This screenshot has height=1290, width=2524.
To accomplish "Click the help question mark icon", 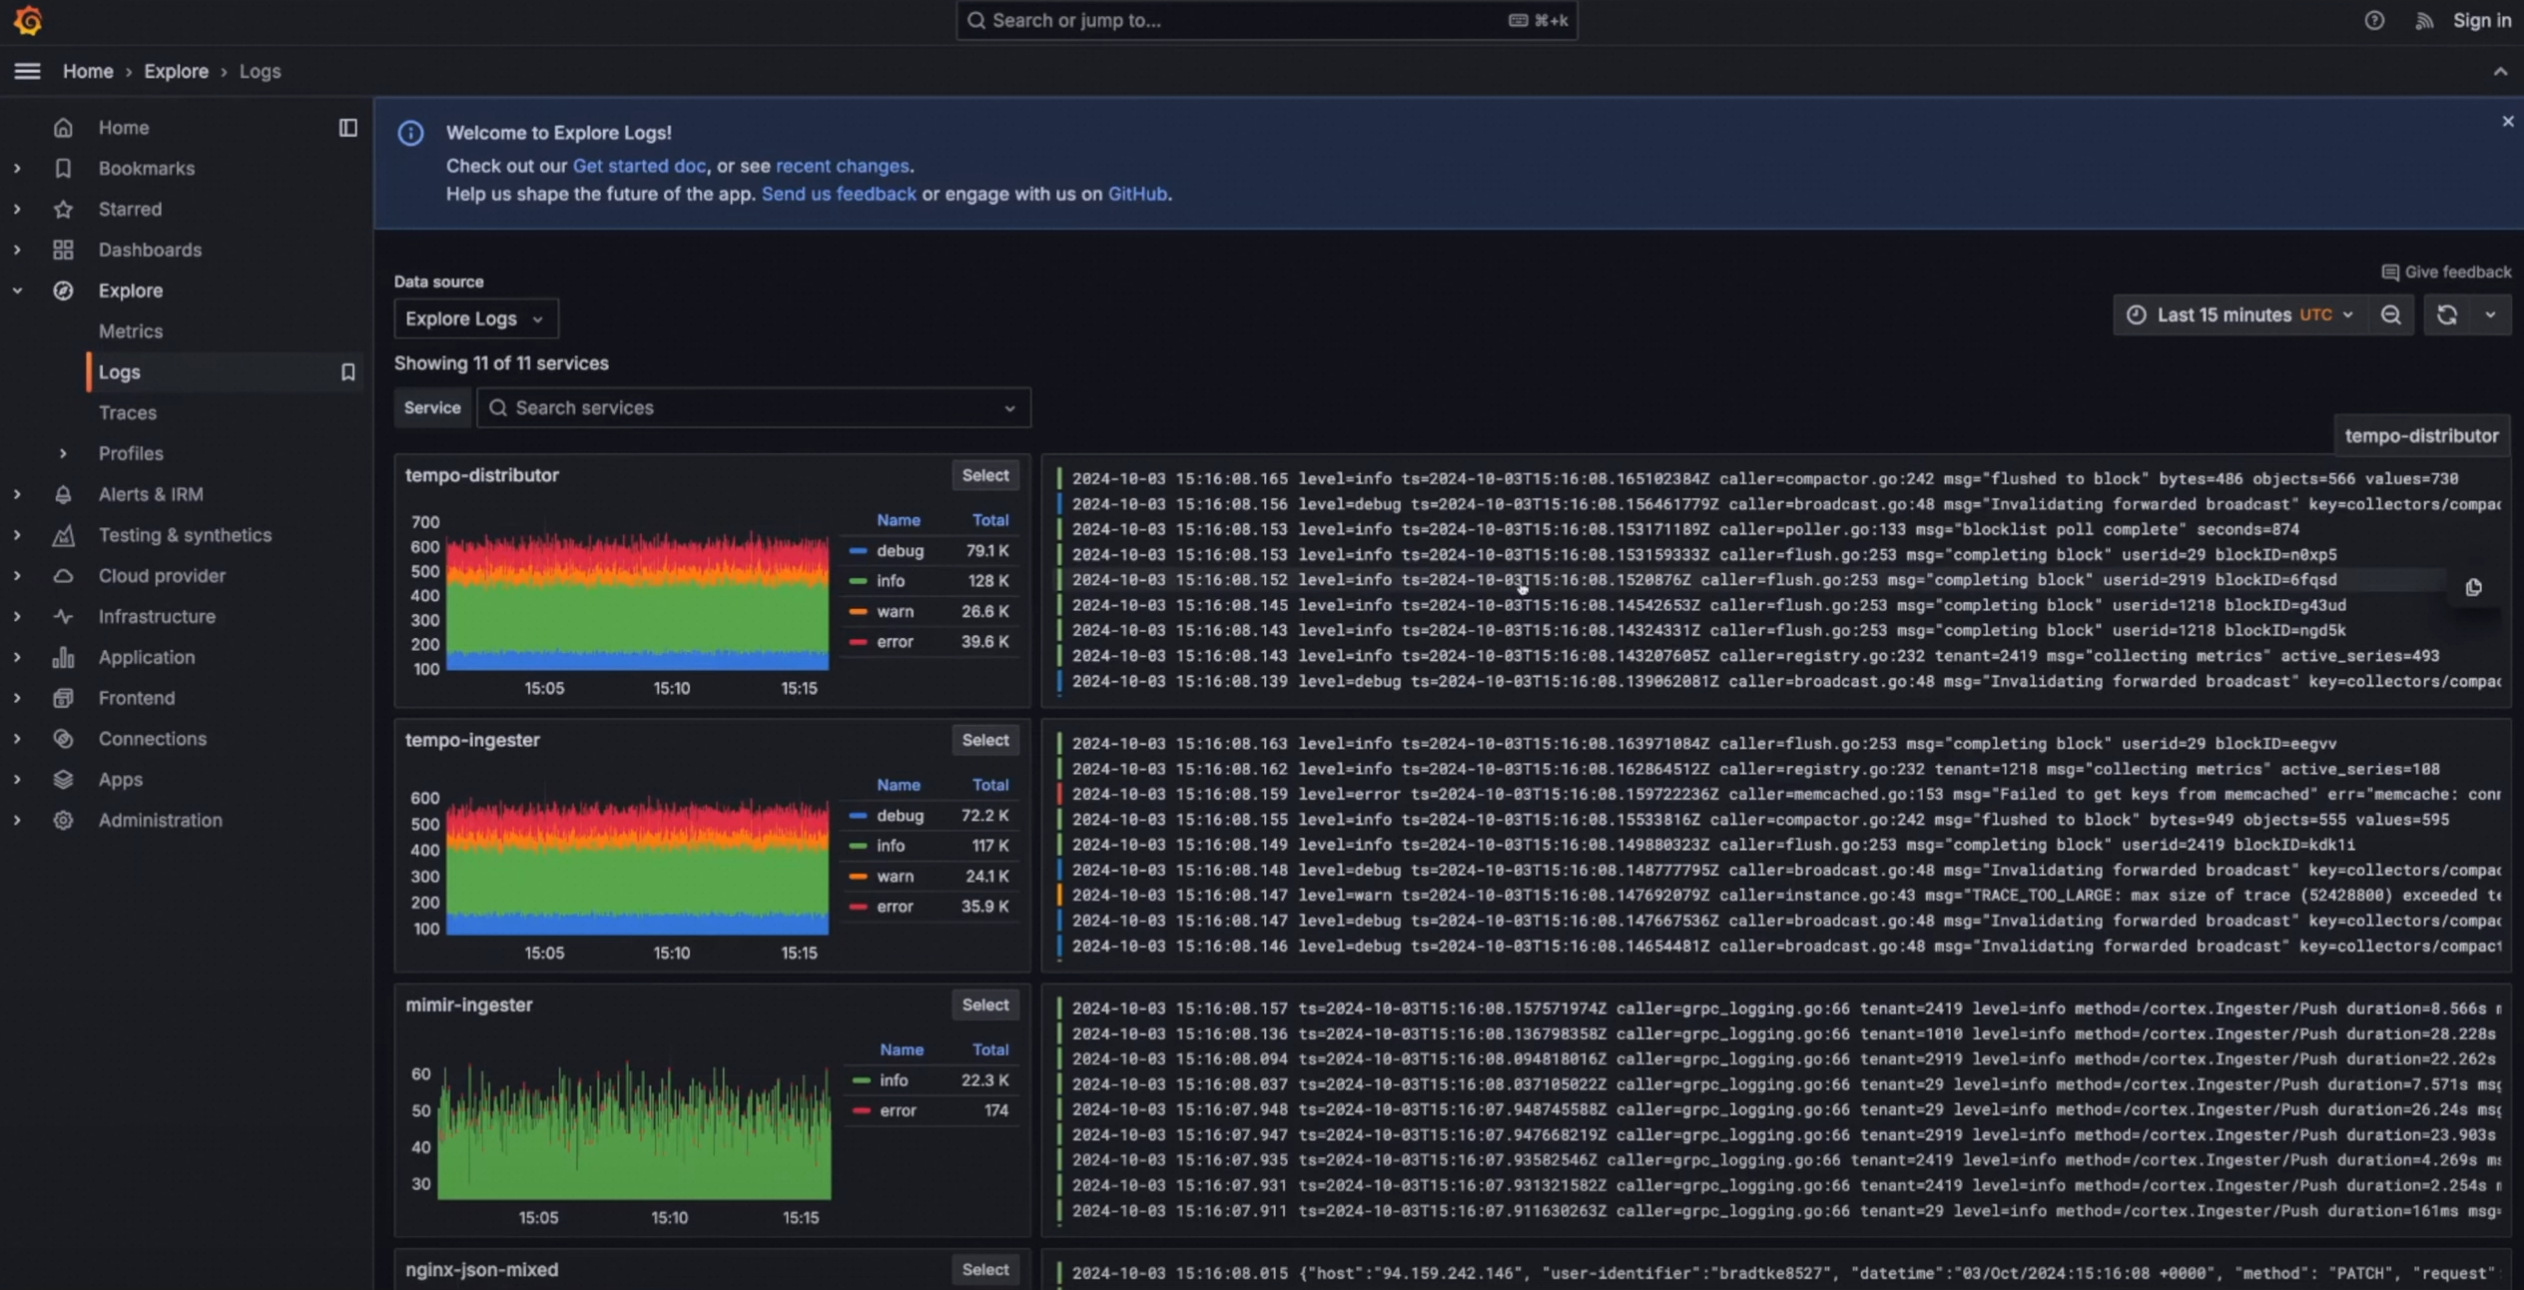I will 2374,20.
